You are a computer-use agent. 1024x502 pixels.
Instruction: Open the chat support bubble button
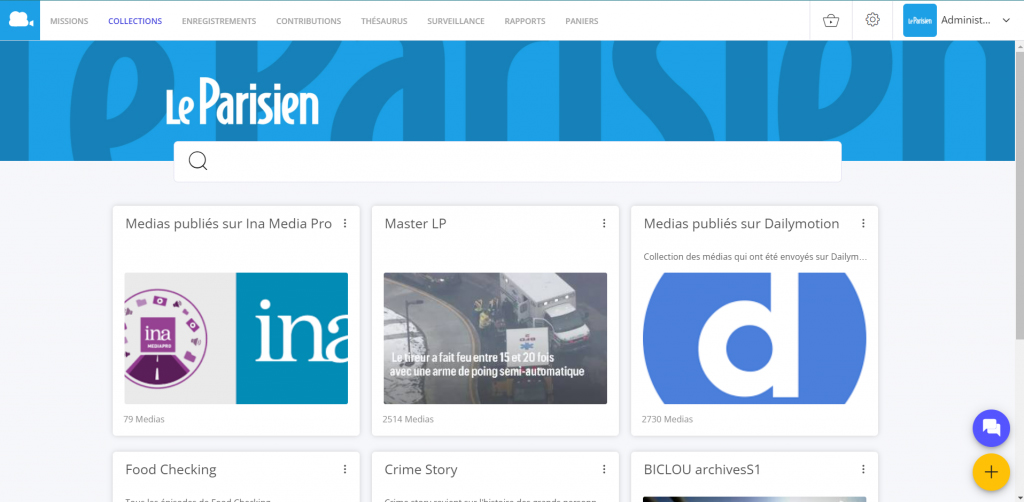(991, 428)
